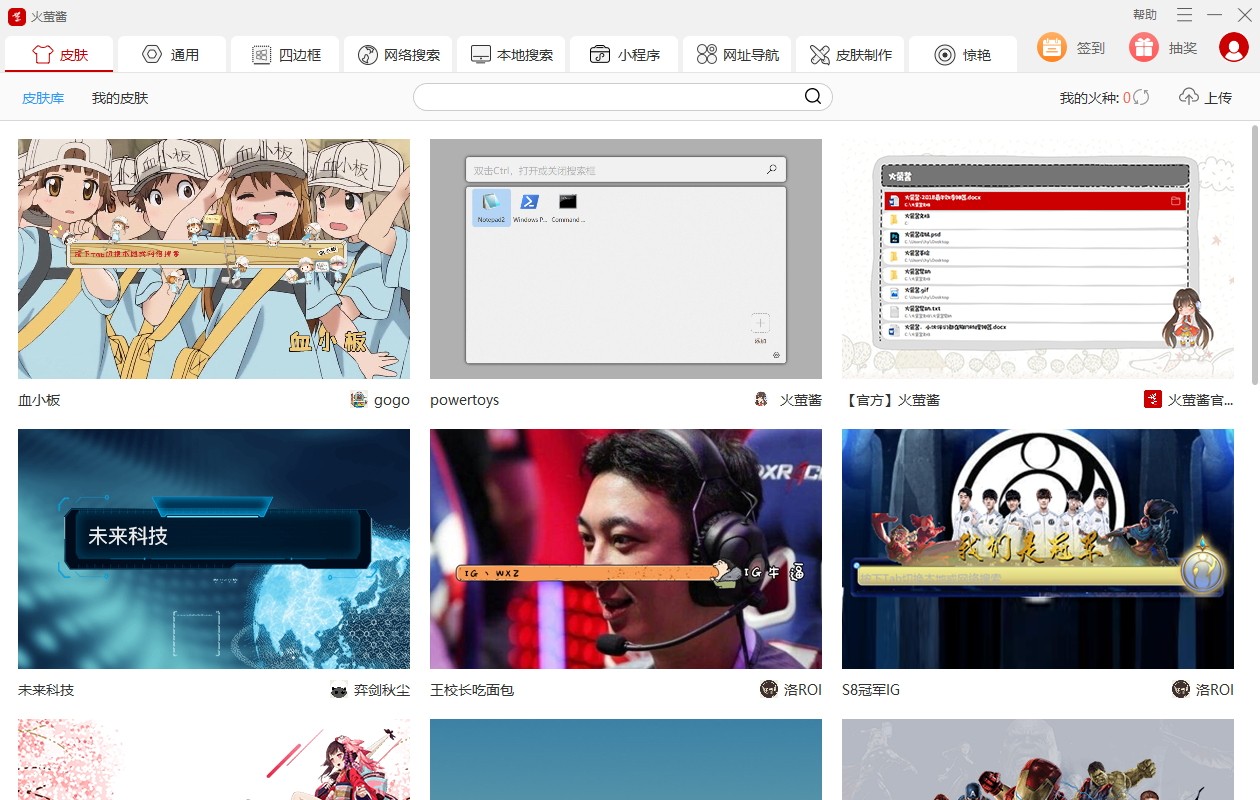
Task: Click author name gogo
Action: coord(392,400)
